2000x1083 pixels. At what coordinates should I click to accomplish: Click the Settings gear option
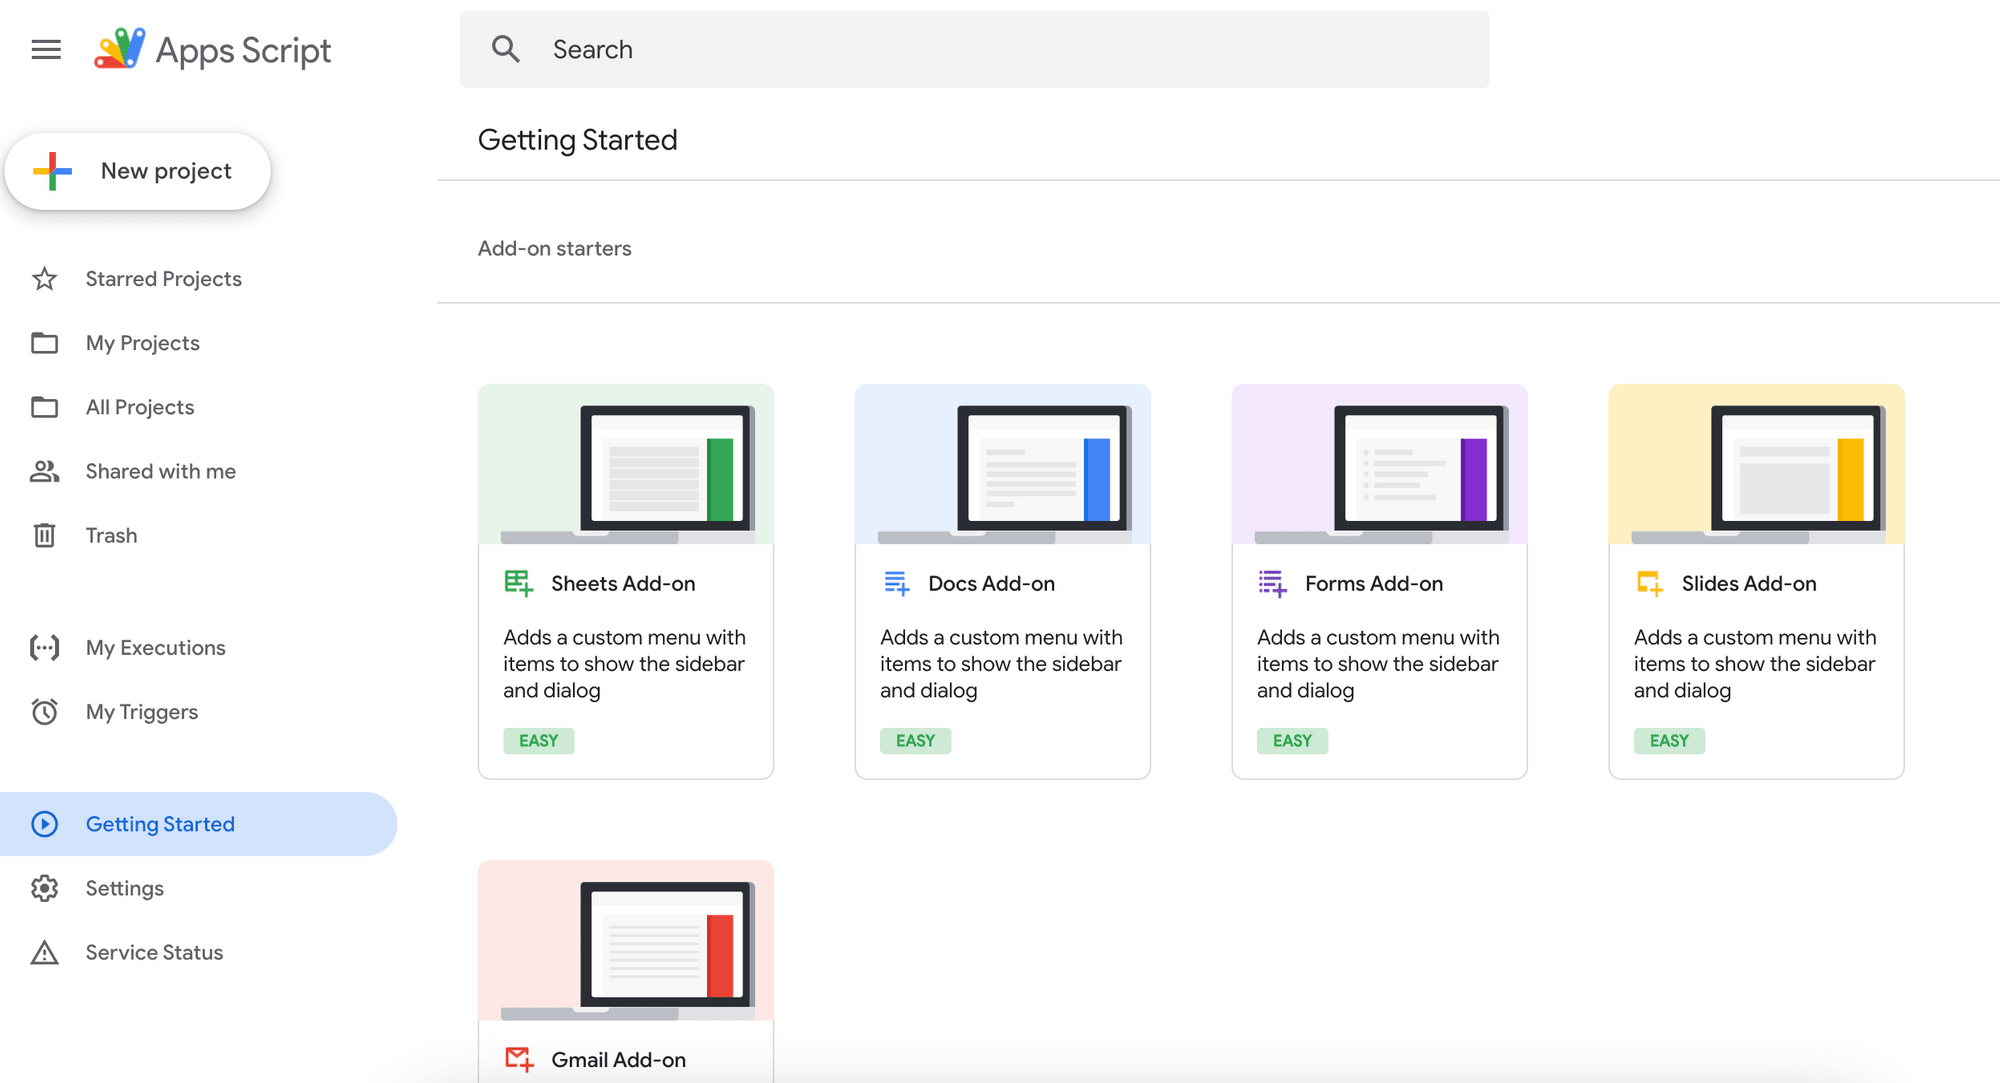(124, 887)
